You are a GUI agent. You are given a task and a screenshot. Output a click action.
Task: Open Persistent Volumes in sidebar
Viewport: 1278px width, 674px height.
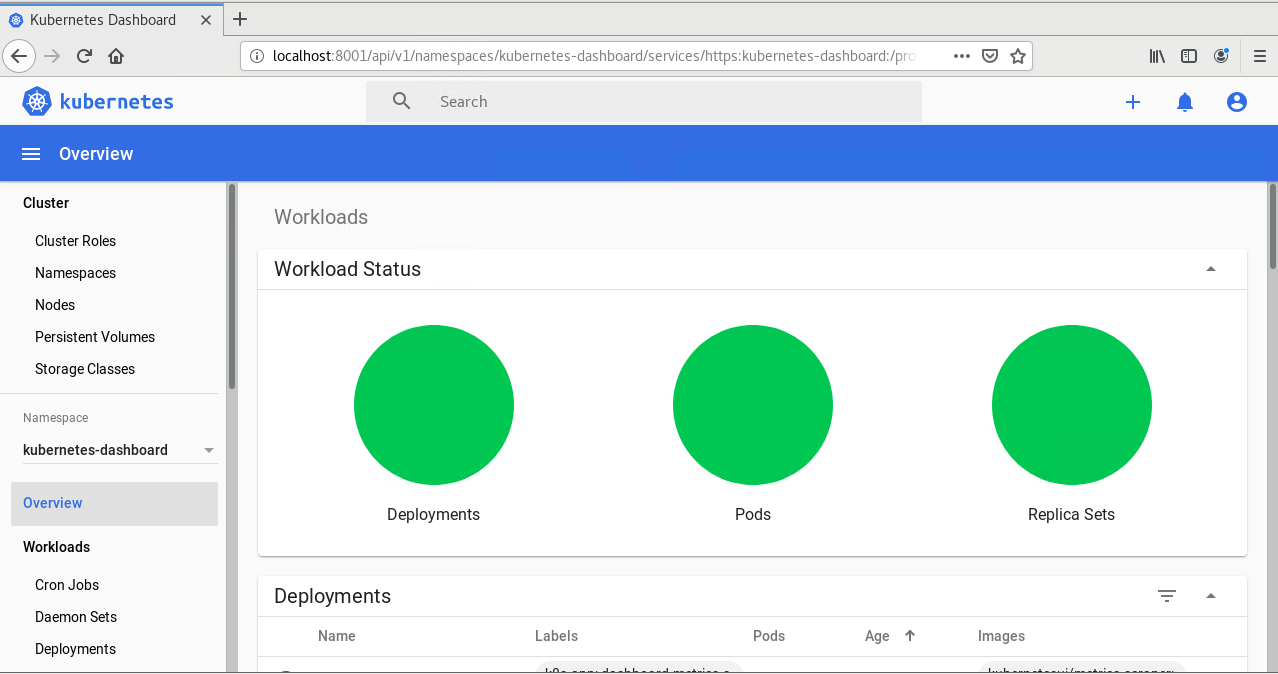(x=95, y=337)
